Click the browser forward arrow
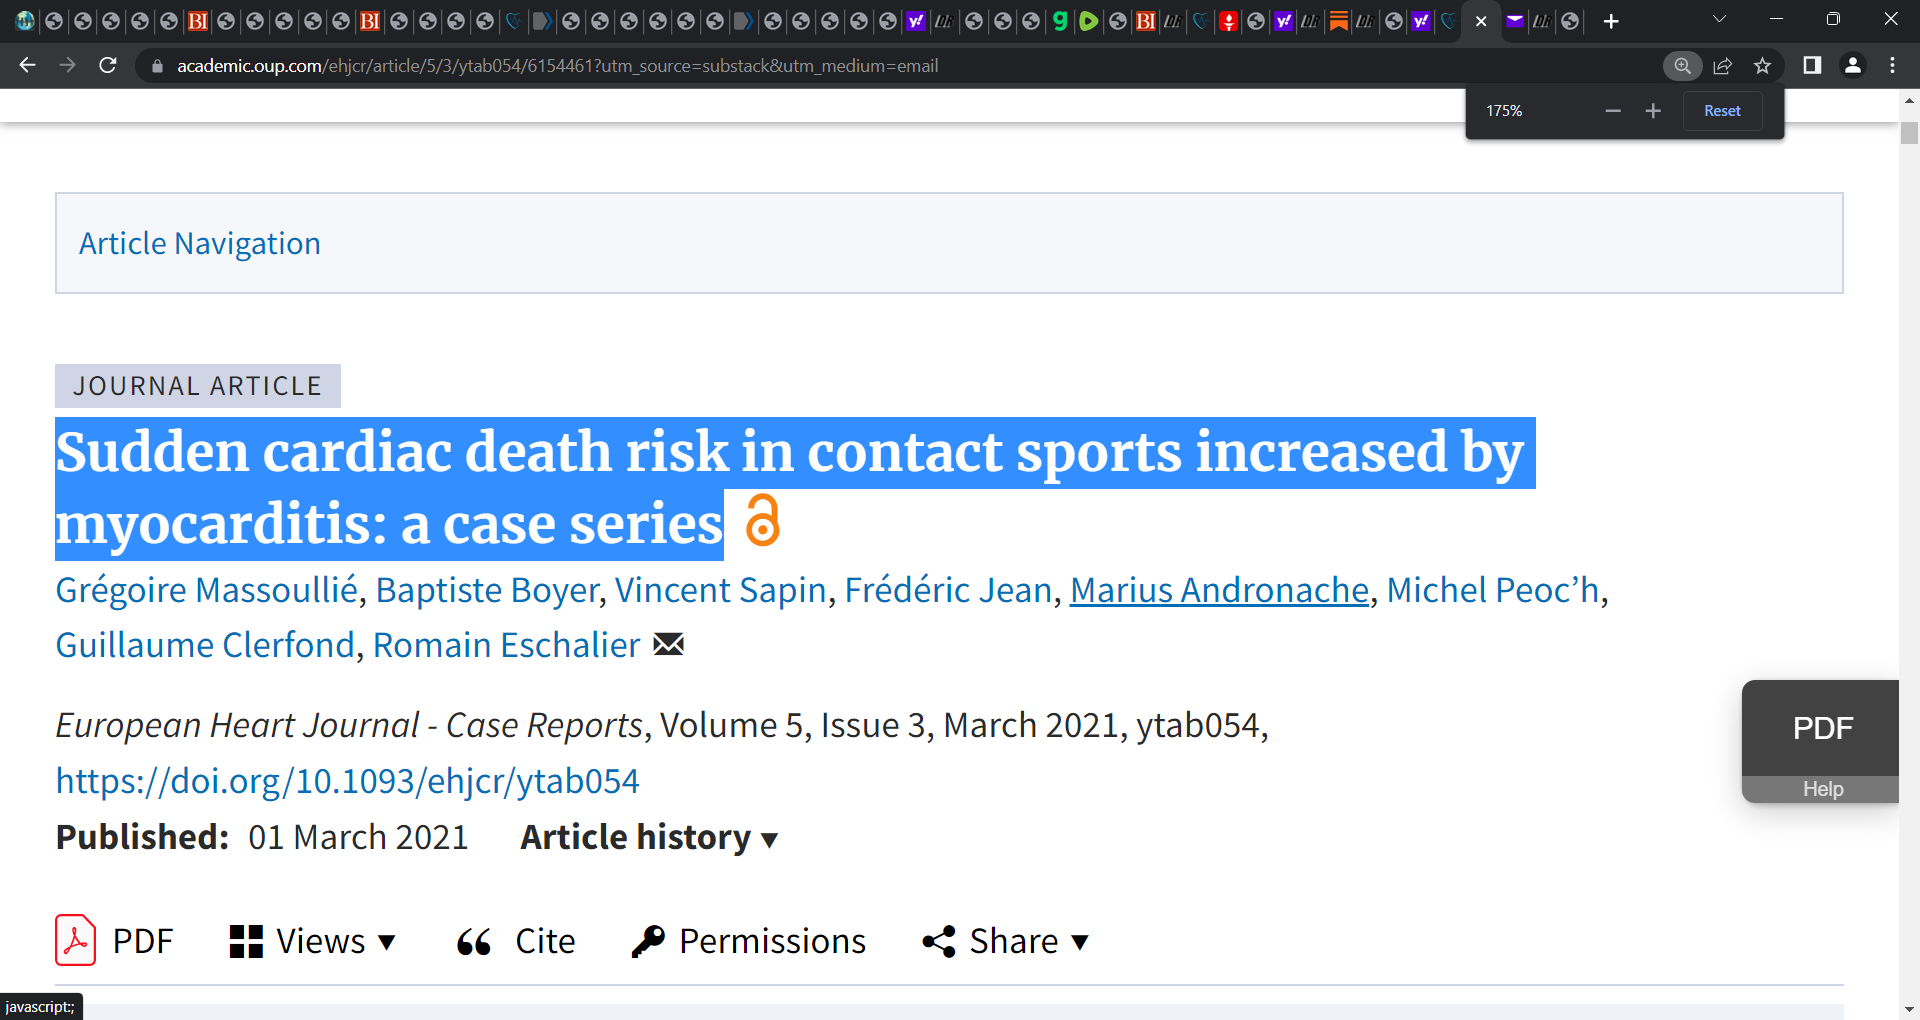Image resolution: width=1920 pixels, height=1020 pixels. pyautogui.click(x=67, y=65)
